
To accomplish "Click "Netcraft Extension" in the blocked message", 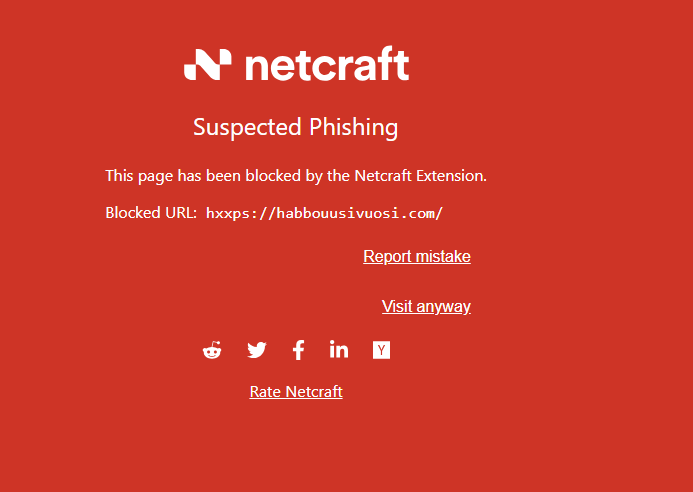I will [x=420, y=176].
